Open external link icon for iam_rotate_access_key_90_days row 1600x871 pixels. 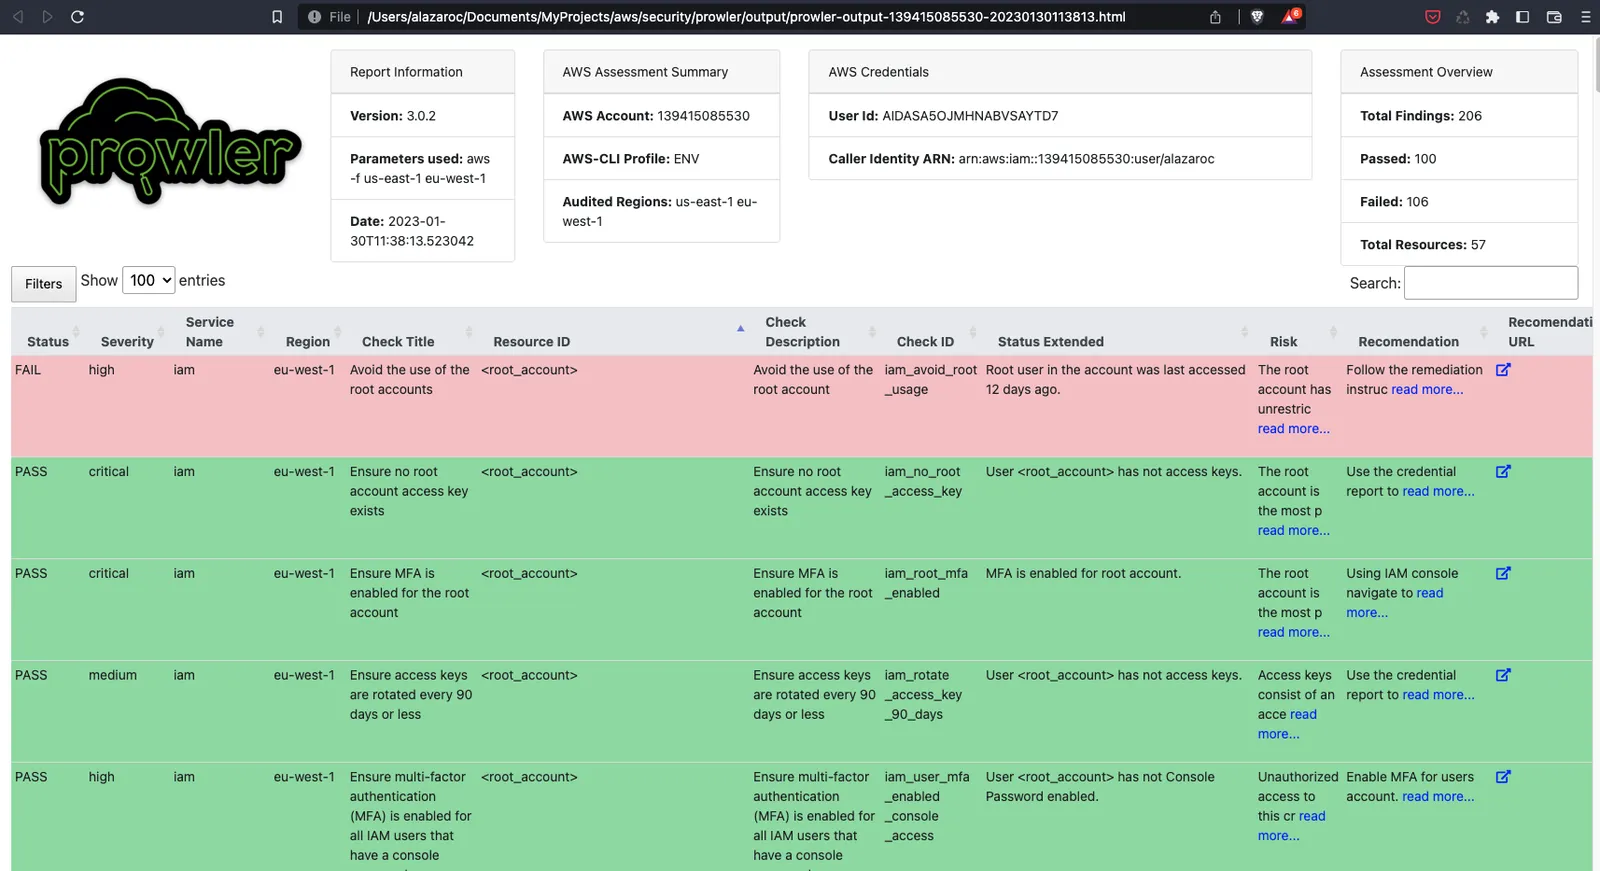(1503, 675)
